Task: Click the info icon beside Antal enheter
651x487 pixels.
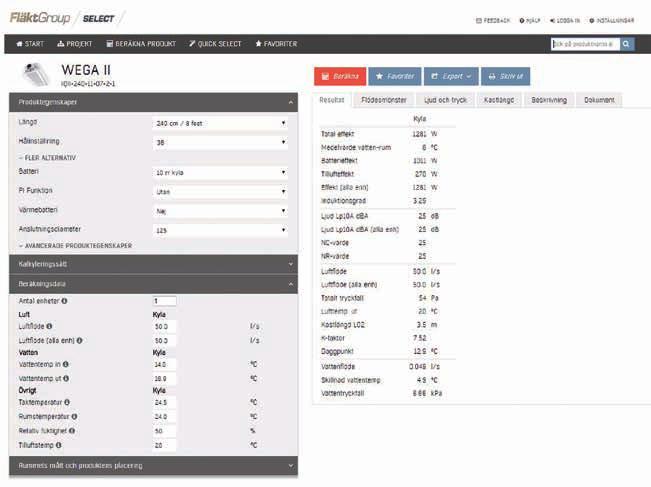Action: [64, 301]
